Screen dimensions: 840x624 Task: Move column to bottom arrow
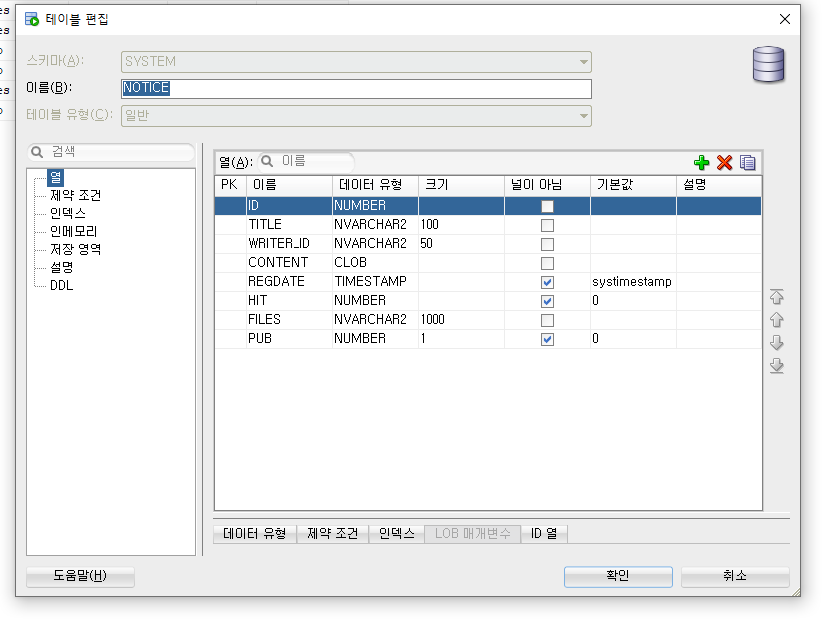coord(777,366)
